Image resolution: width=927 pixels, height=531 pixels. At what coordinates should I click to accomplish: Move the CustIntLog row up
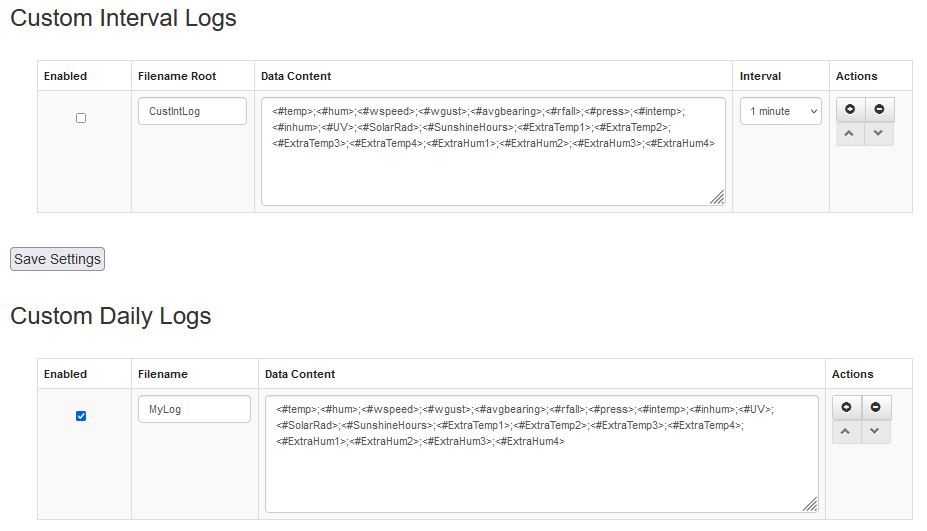pyautogui.click(x=850, y=134)
